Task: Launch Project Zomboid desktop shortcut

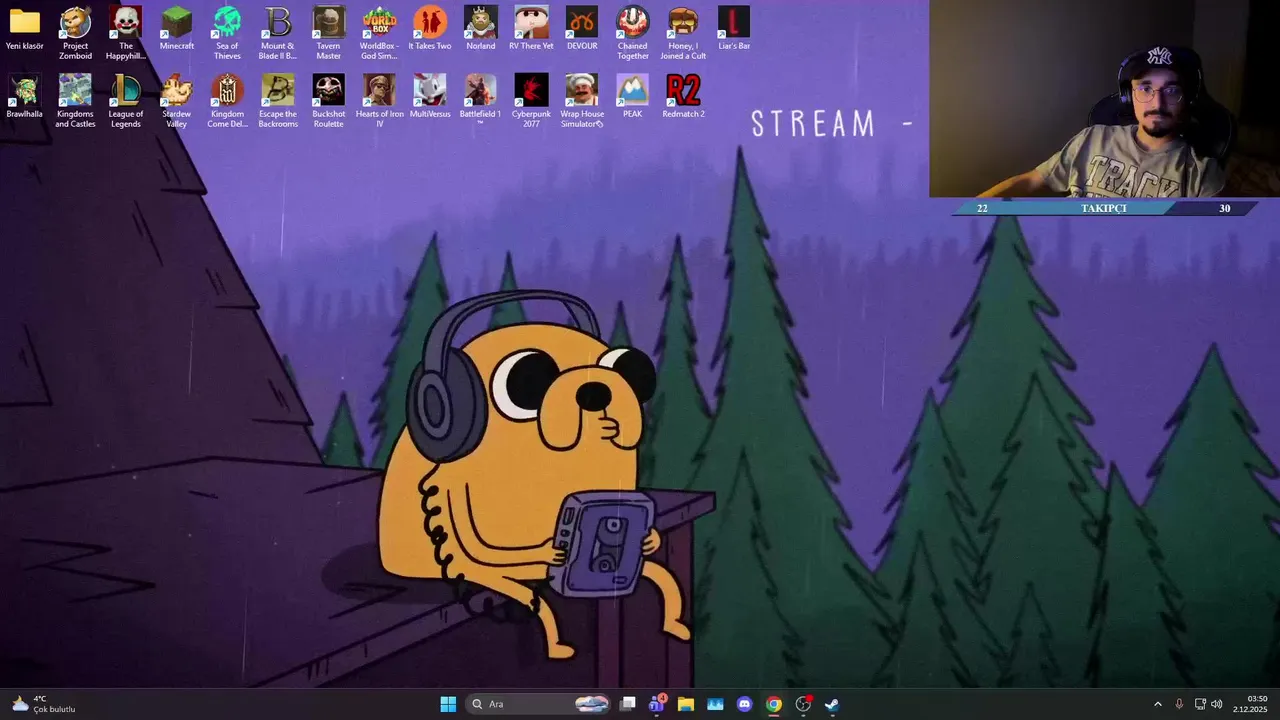Action: (75, 33)
